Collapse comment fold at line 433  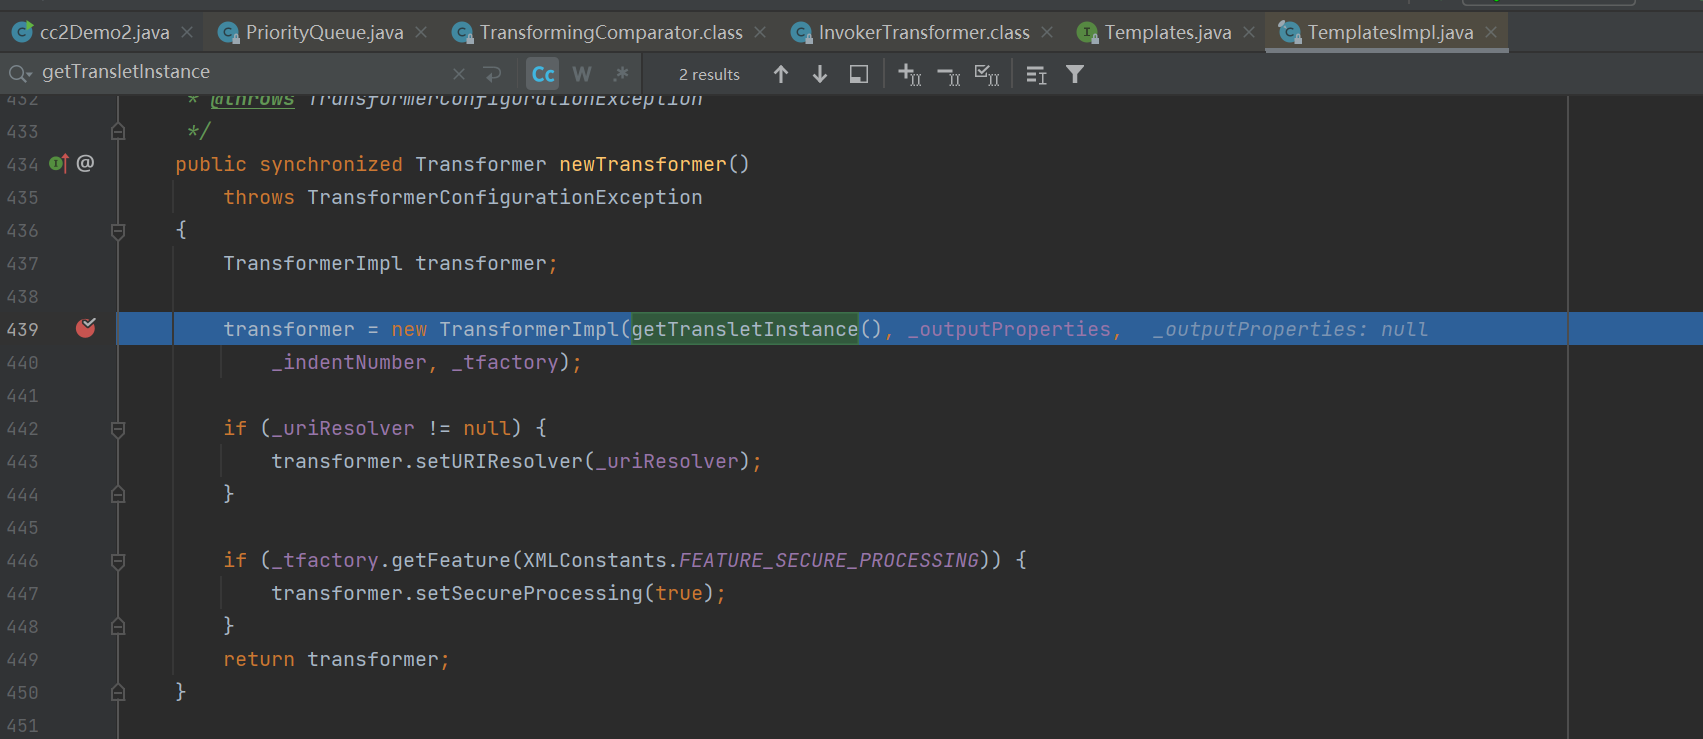[118, 131]
